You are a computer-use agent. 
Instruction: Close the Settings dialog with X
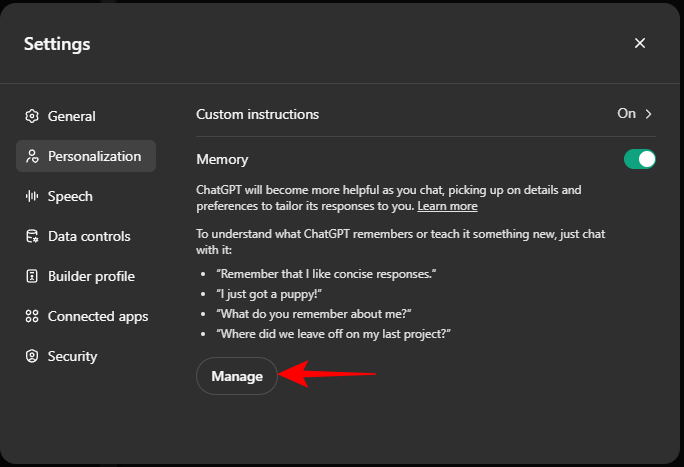pyautogui.click(x=640, y=43)
